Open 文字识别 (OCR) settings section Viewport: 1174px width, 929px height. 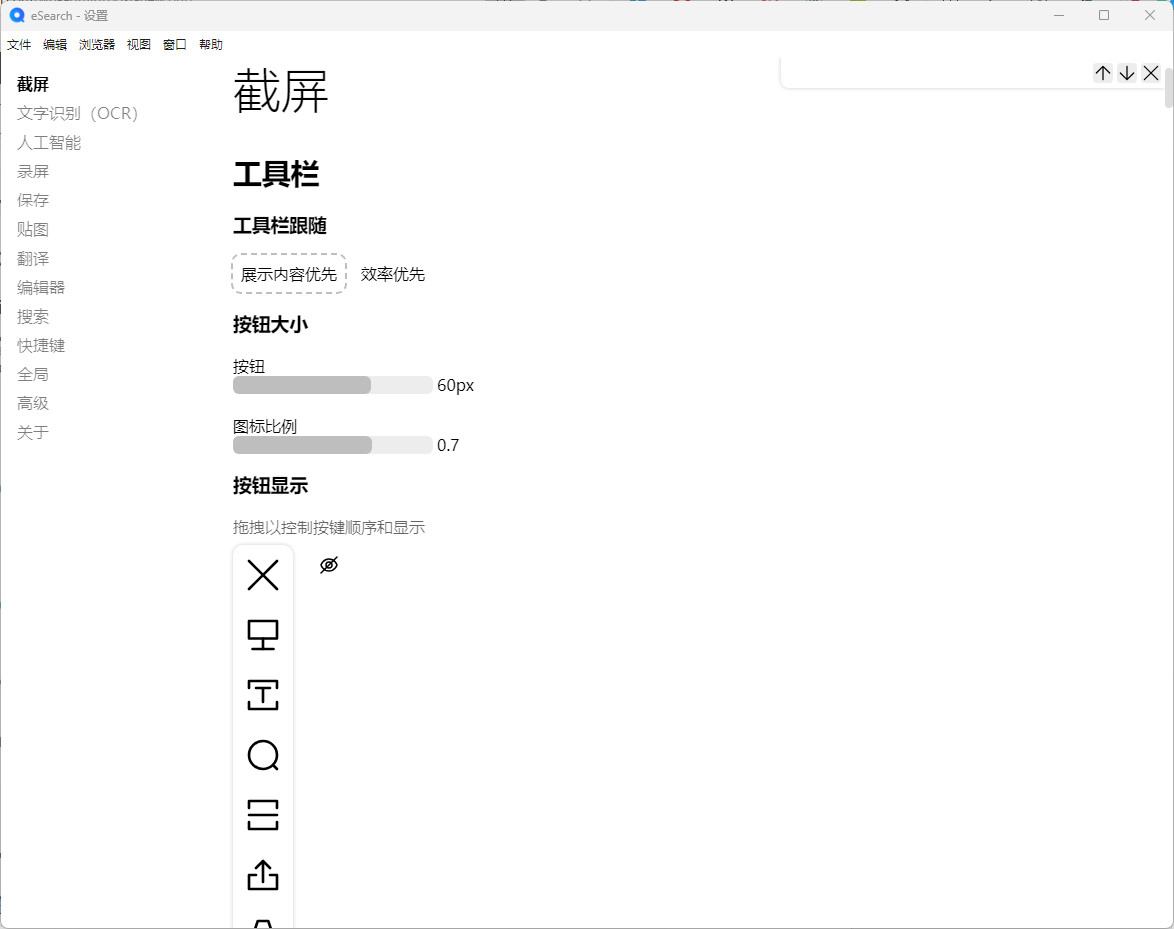click(78, 113)
